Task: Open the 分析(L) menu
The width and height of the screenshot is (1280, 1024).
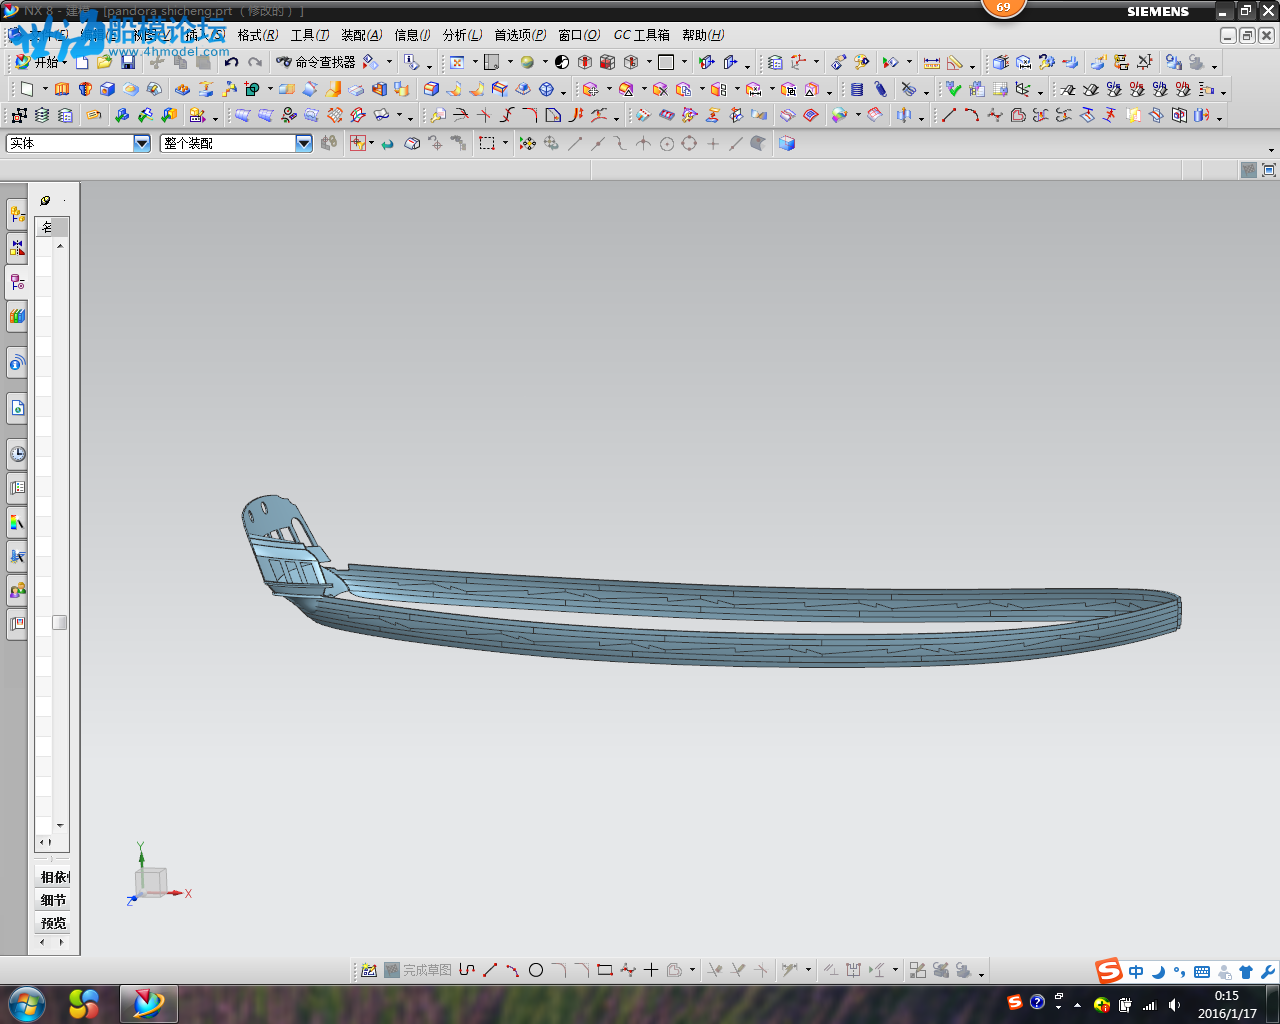Action: 462,35
